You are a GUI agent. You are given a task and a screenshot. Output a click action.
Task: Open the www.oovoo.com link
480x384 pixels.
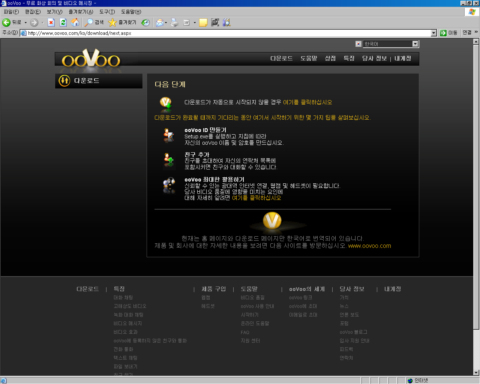pyautogui.click(x=369, y=246)
